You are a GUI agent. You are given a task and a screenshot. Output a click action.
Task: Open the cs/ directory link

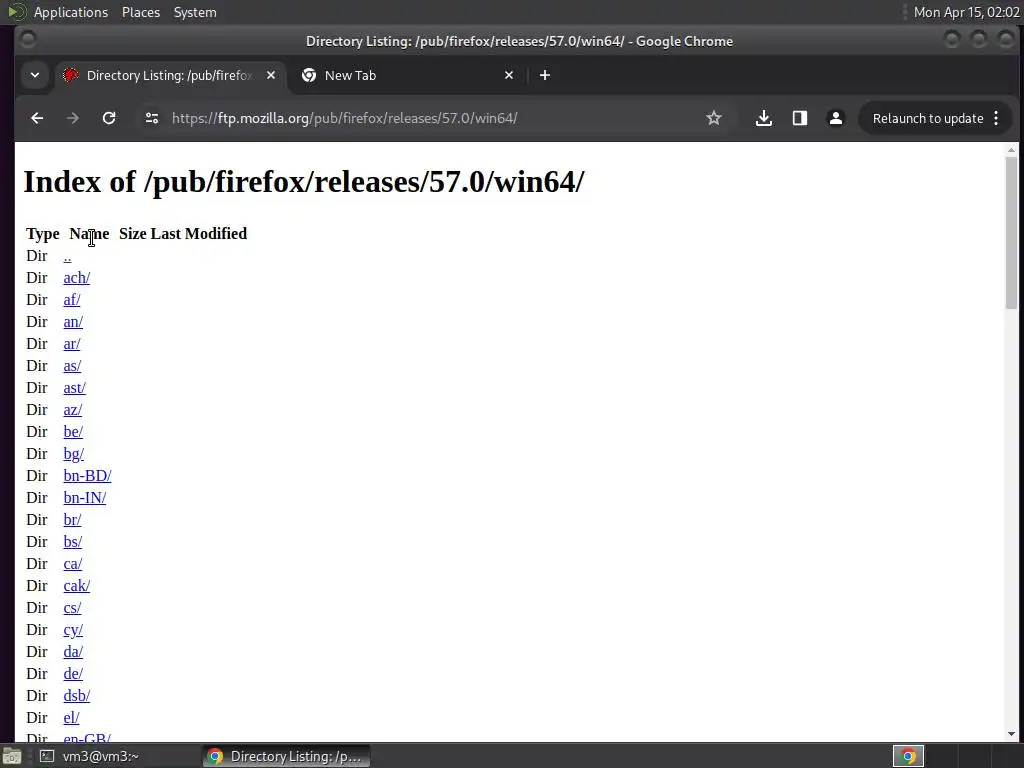[72, 608]
